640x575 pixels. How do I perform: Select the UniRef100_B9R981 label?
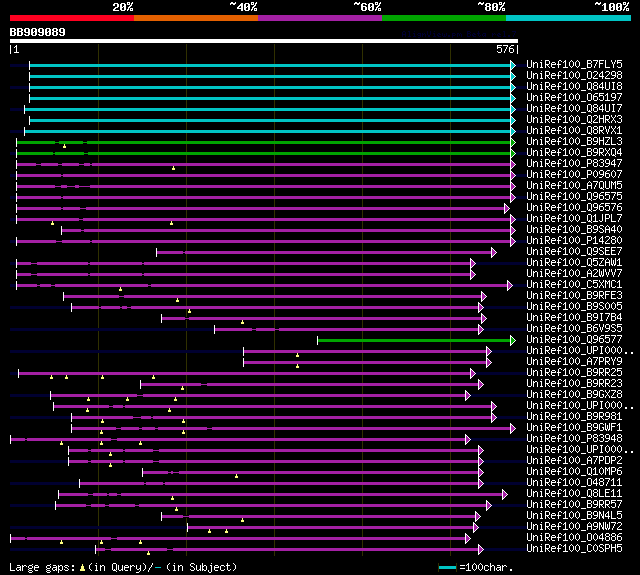pos(574,417)
